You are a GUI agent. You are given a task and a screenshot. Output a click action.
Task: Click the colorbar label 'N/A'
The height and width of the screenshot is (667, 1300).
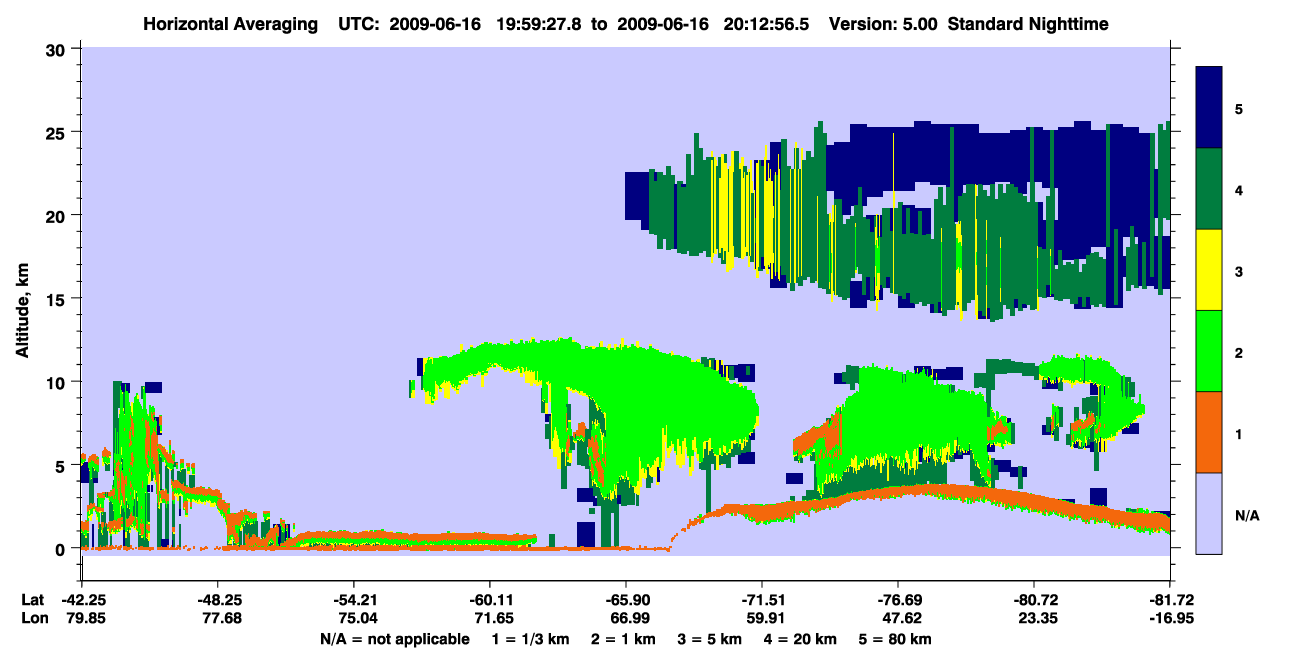tap(1247, 515)
